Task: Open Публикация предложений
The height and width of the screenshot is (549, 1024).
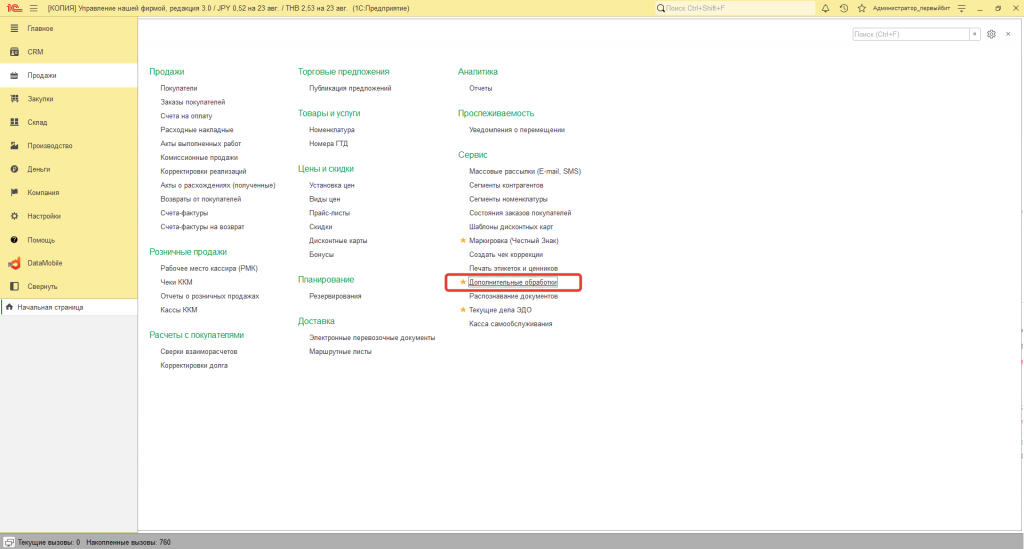Action: (x=350, y=88)
